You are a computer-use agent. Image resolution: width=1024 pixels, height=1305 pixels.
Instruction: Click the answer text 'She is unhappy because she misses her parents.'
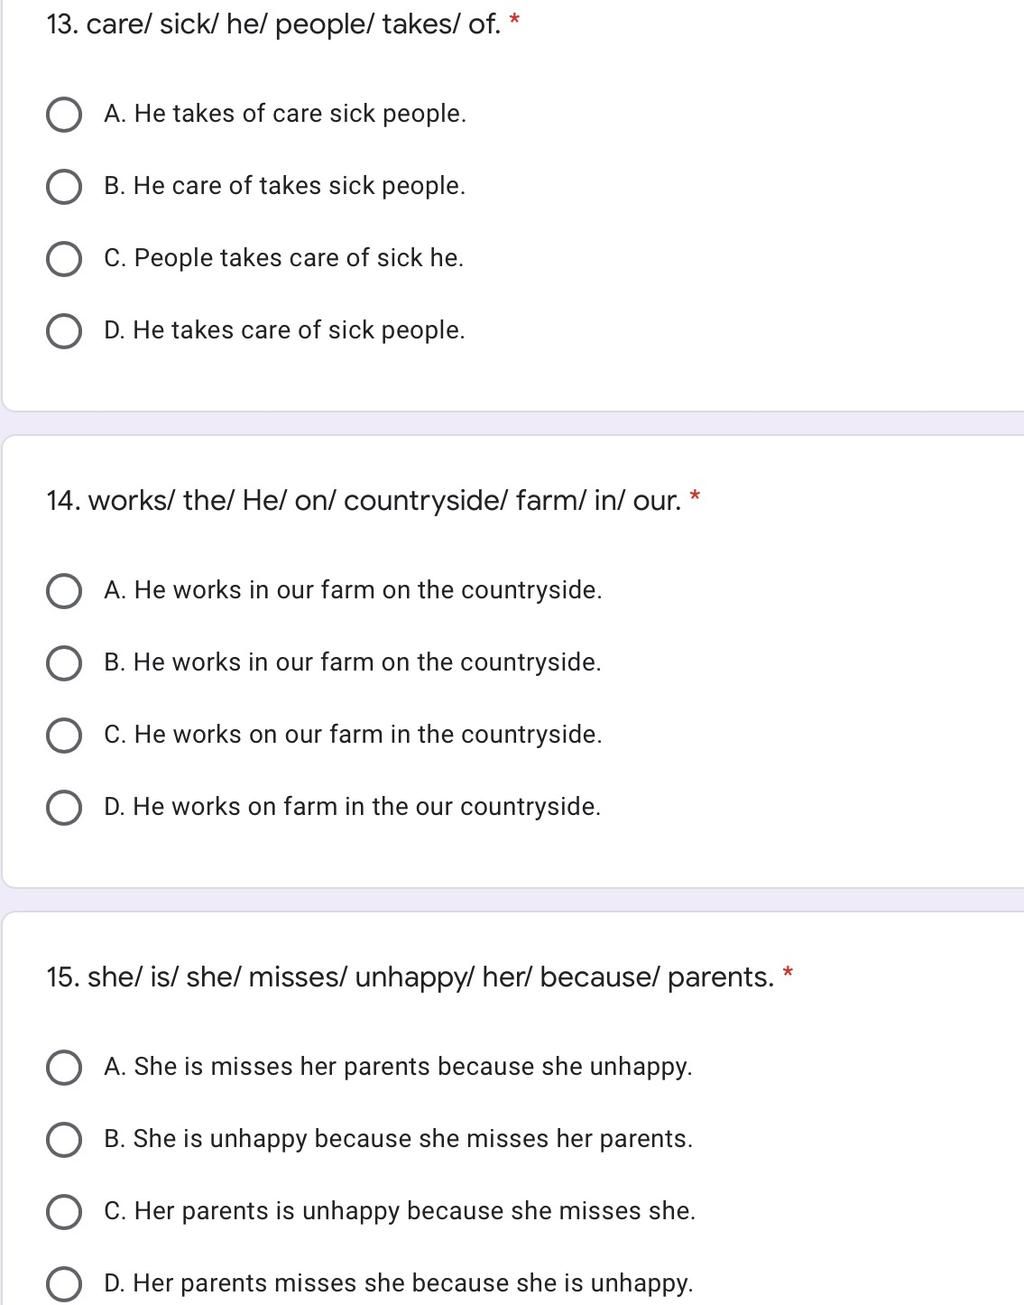tap(413, 1139)
